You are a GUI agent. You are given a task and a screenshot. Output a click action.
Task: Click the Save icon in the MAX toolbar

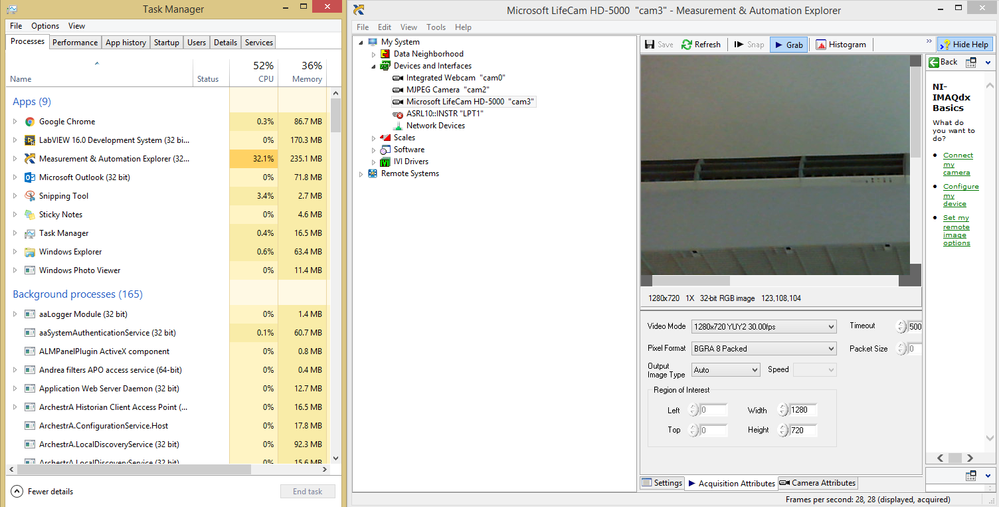pos(649,45)
